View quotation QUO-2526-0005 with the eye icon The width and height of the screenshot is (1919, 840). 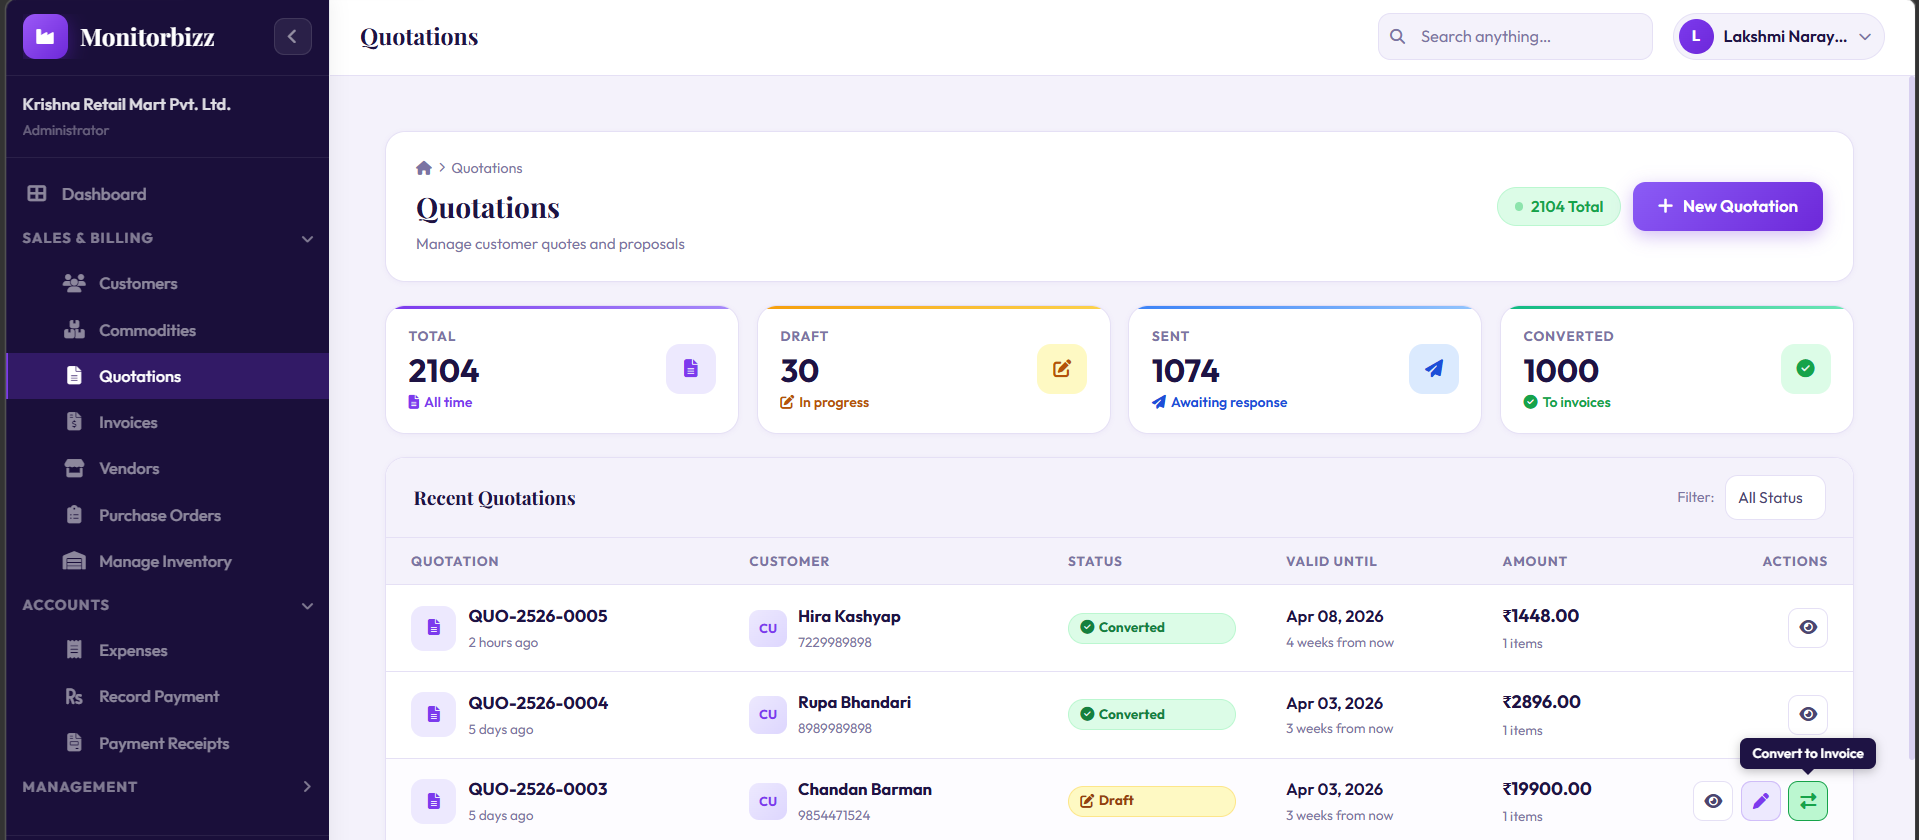[1807, 627]
